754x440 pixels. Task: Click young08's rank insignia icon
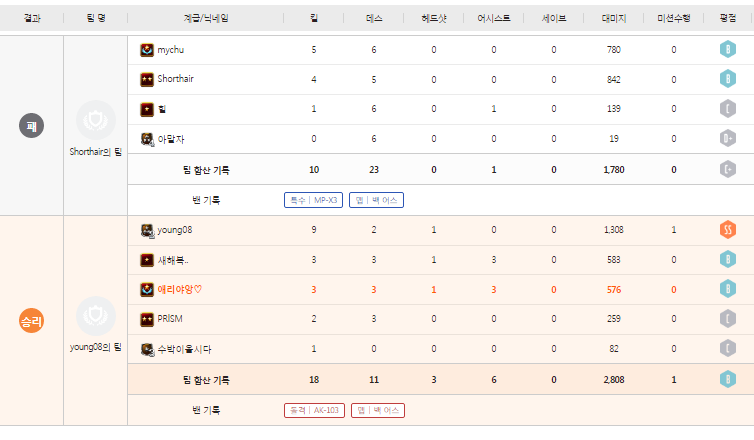[x=147, y=230]
